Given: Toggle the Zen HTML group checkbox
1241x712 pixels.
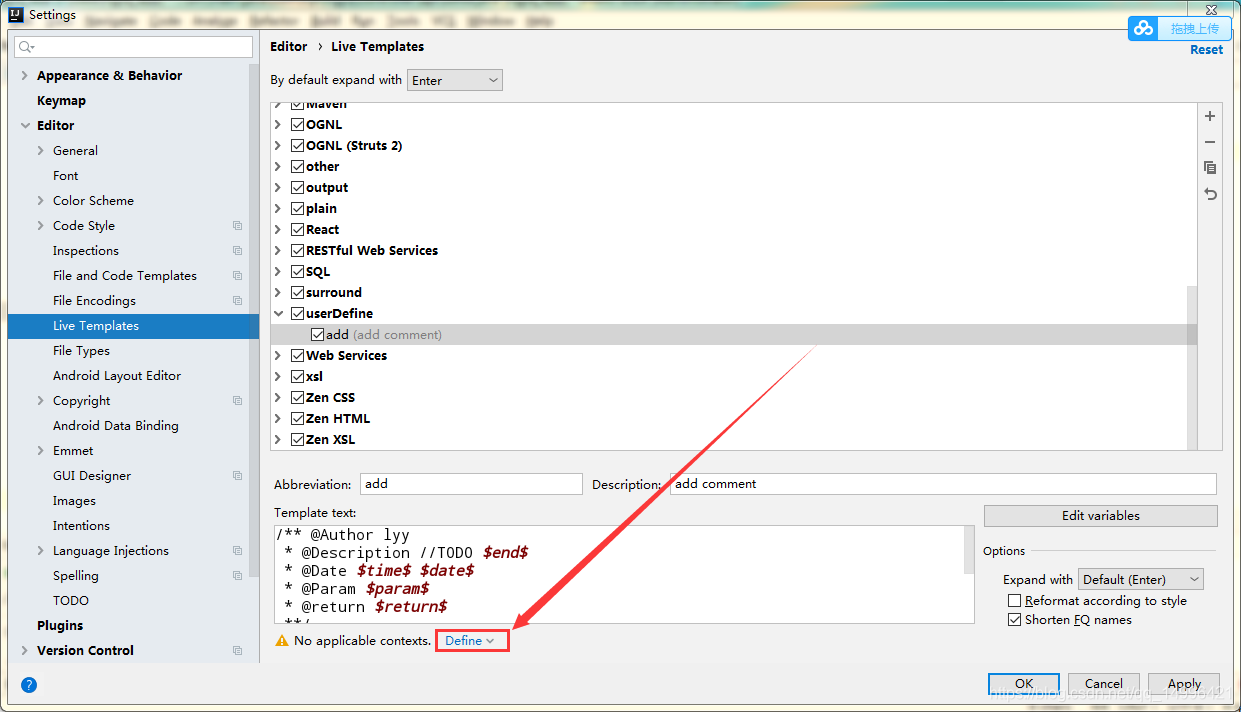Looking at the screenshot, I should pyautogui.click(x=297, y=419).
